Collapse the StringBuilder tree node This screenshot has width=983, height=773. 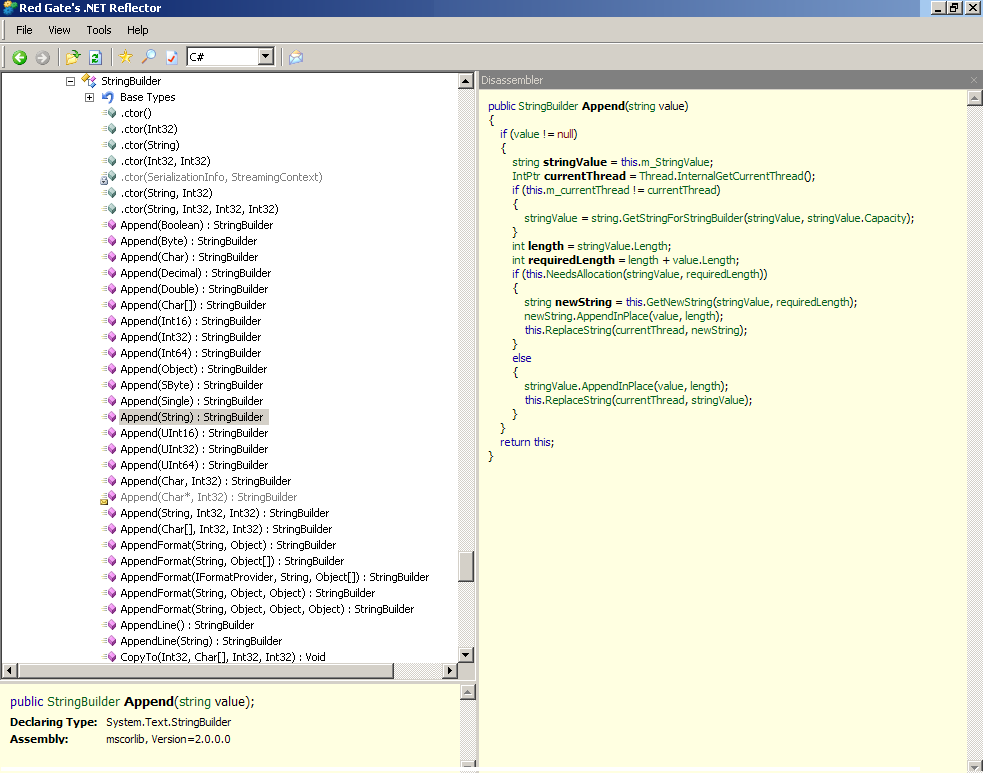coord(70,81)
